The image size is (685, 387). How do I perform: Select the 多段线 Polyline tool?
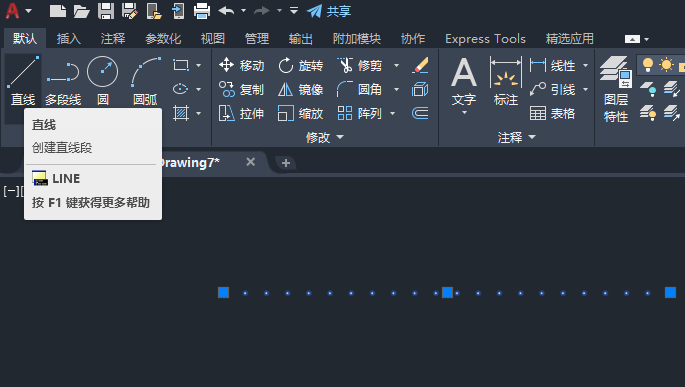point(63,81)
